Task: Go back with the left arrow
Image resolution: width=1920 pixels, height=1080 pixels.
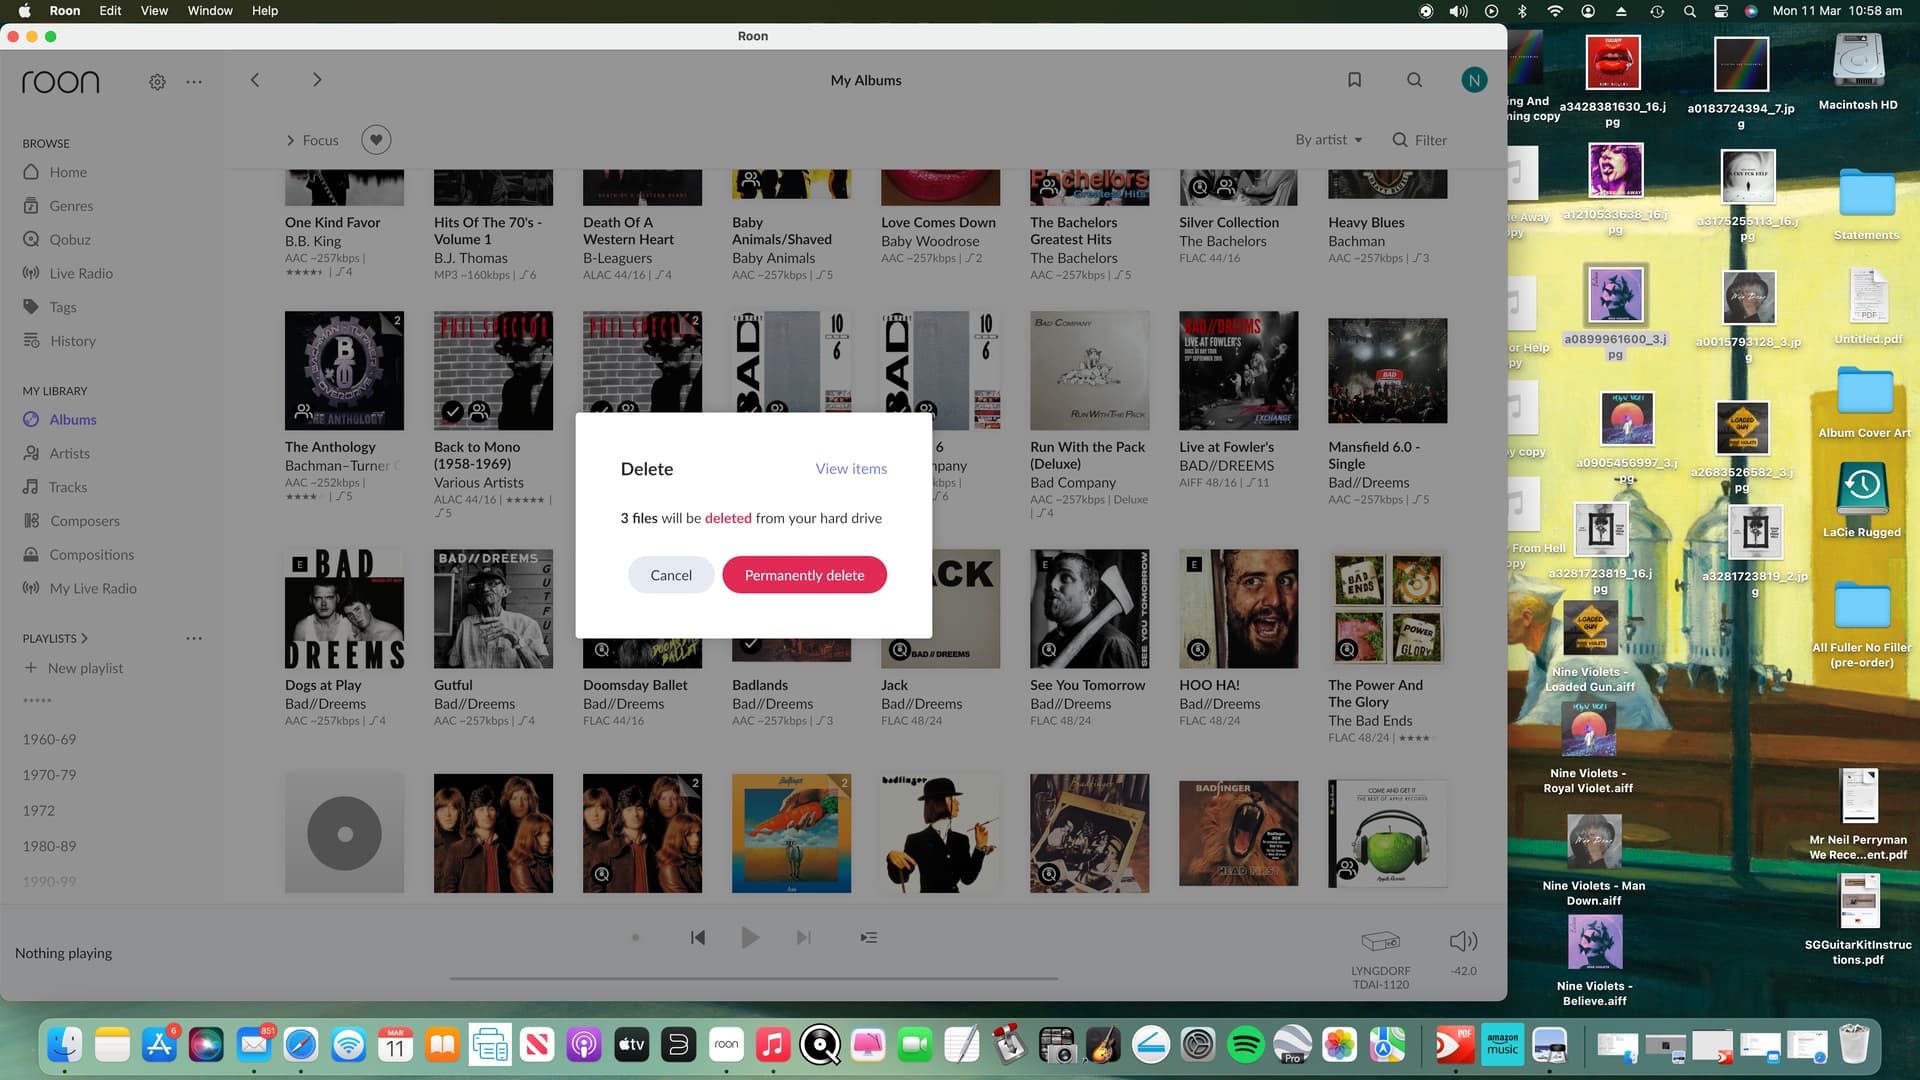Action: pos(255,80)
